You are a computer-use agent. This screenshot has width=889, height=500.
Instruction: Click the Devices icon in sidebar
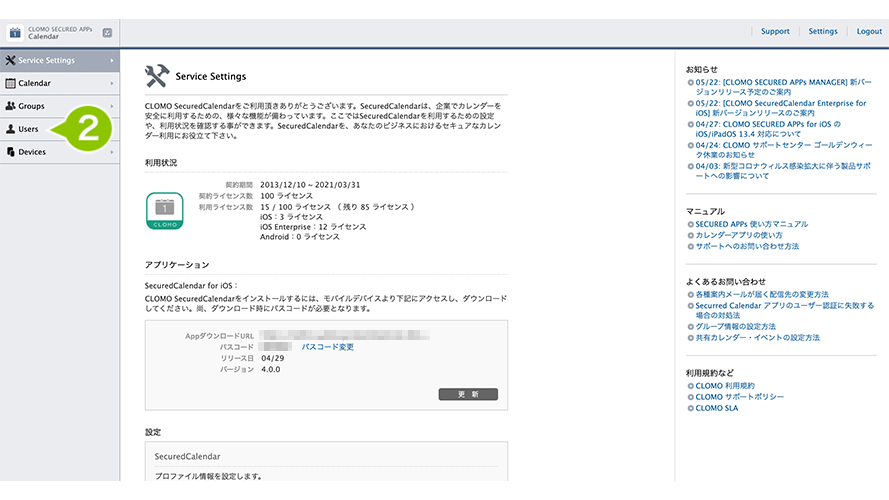coord(10,152)
